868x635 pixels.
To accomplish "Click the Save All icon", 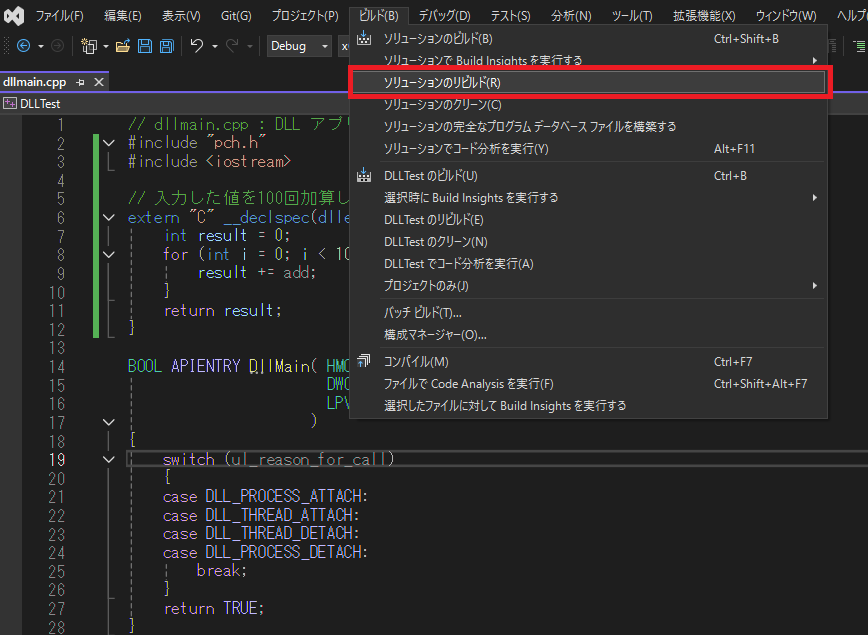I will [166, 46].
